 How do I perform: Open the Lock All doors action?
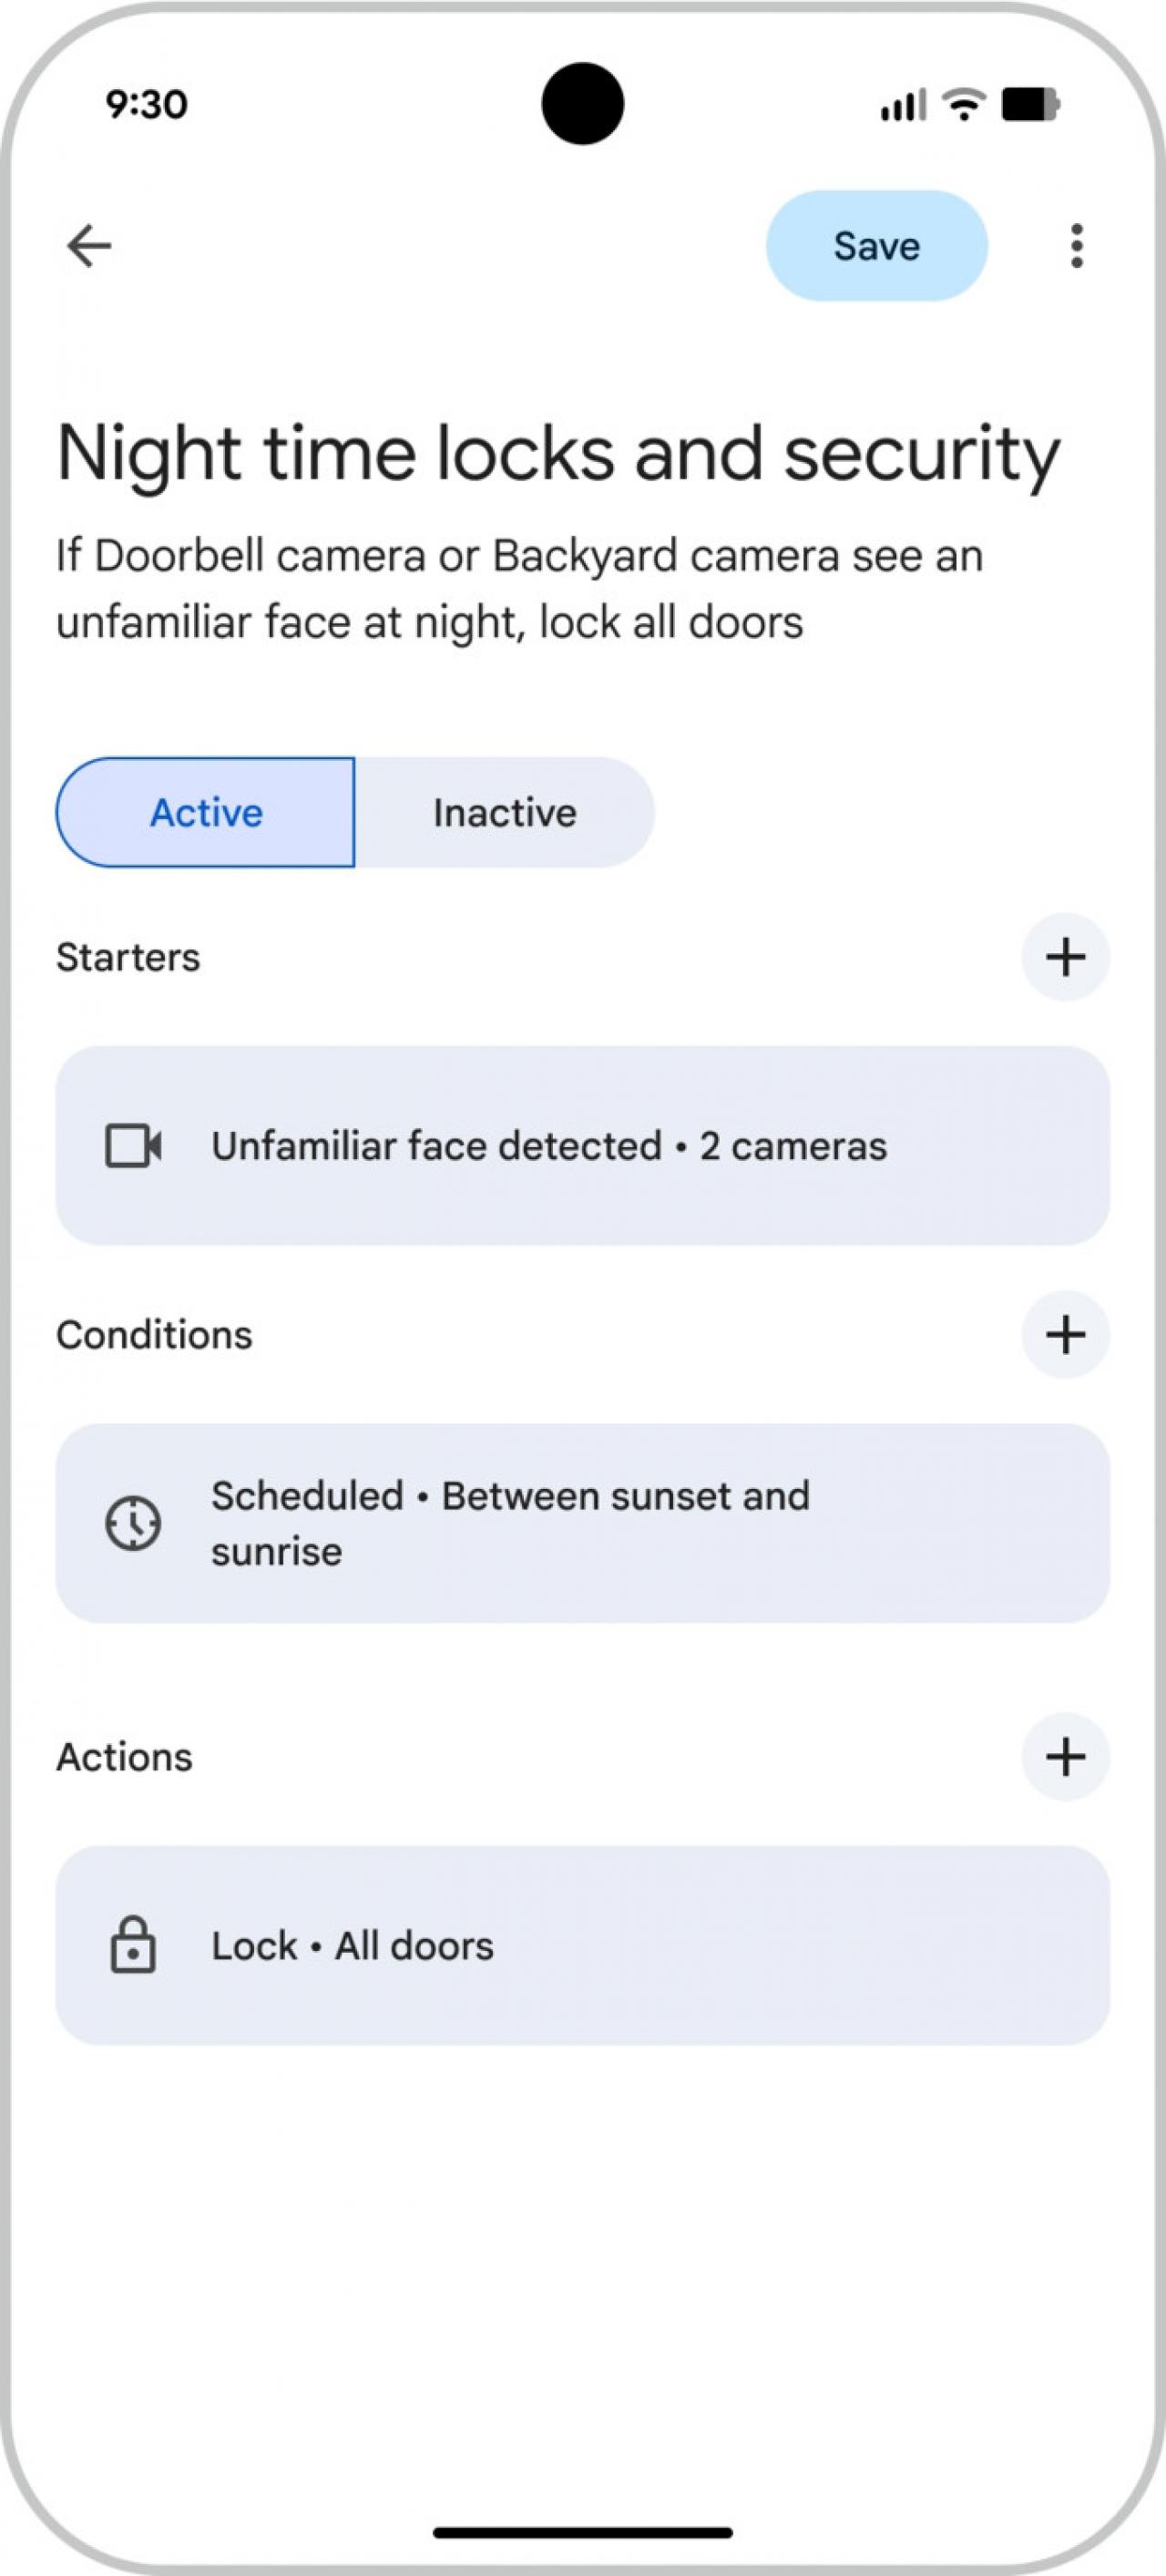tap(582, 1945)
